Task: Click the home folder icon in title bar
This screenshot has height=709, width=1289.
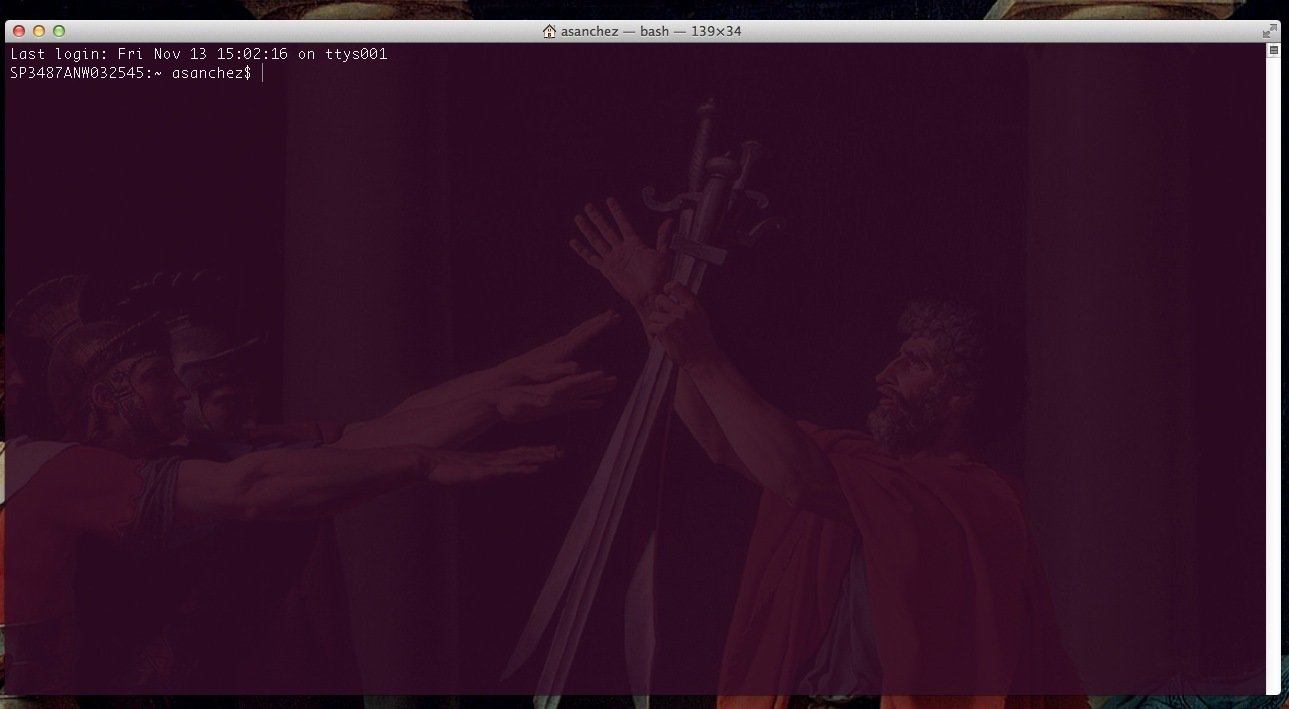Action: click(549, 31)
